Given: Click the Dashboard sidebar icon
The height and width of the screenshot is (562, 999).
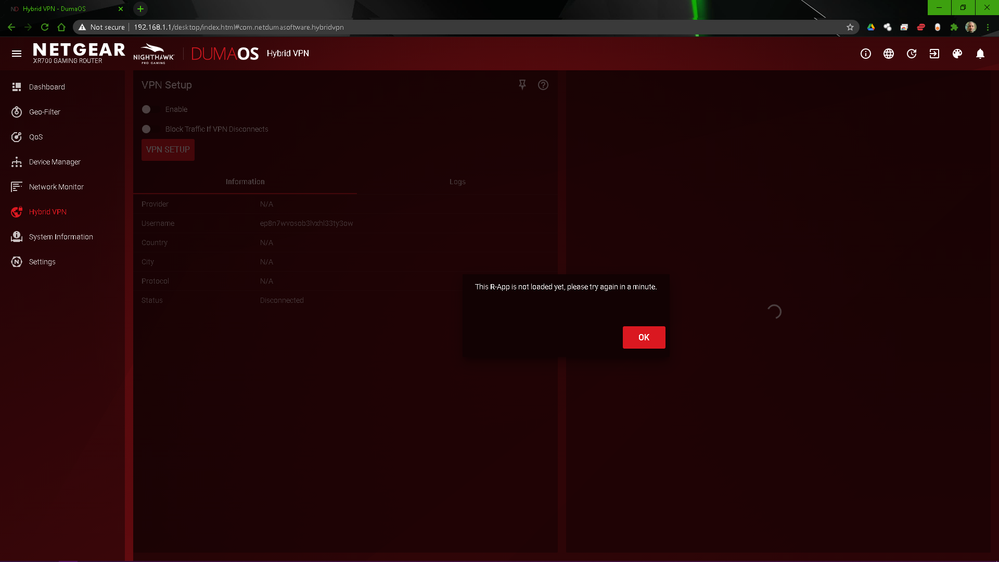Looking at the screenshot, I should click(17, 87).
